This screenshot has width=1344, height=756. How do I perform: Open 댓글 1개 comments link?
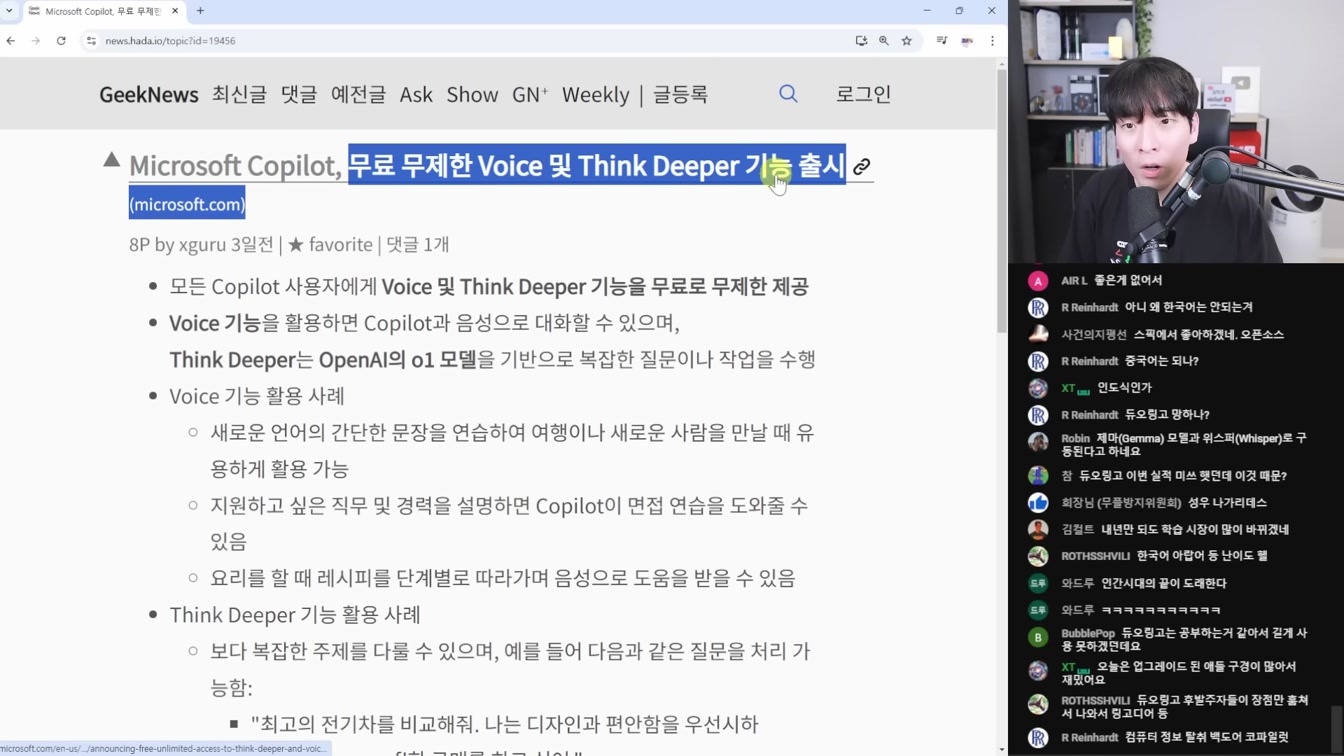(417, 244)
